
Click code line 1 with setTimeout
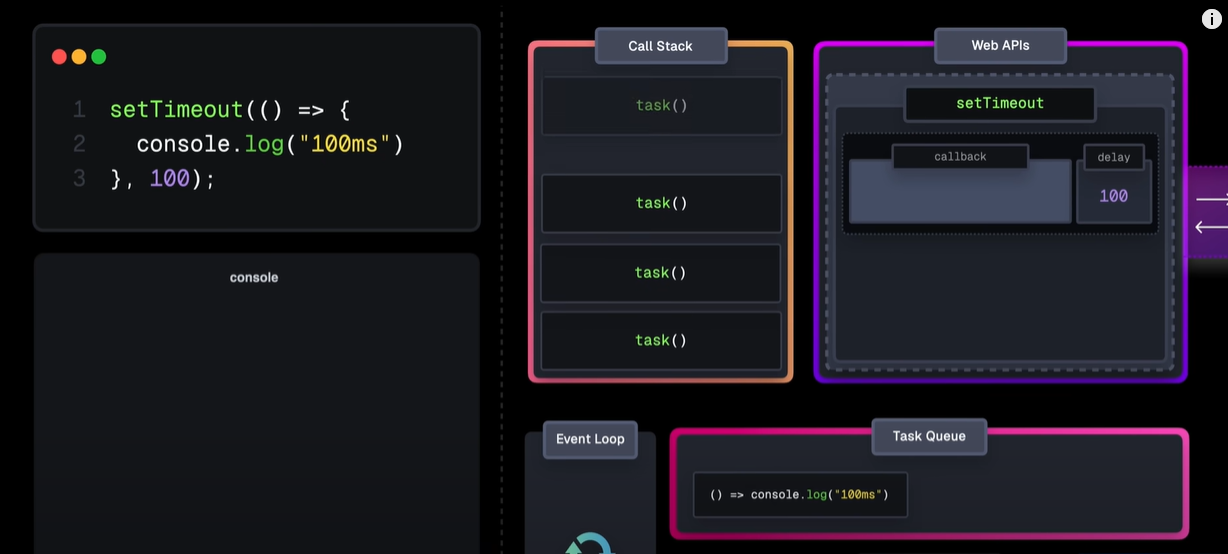(x=229, y=109)
